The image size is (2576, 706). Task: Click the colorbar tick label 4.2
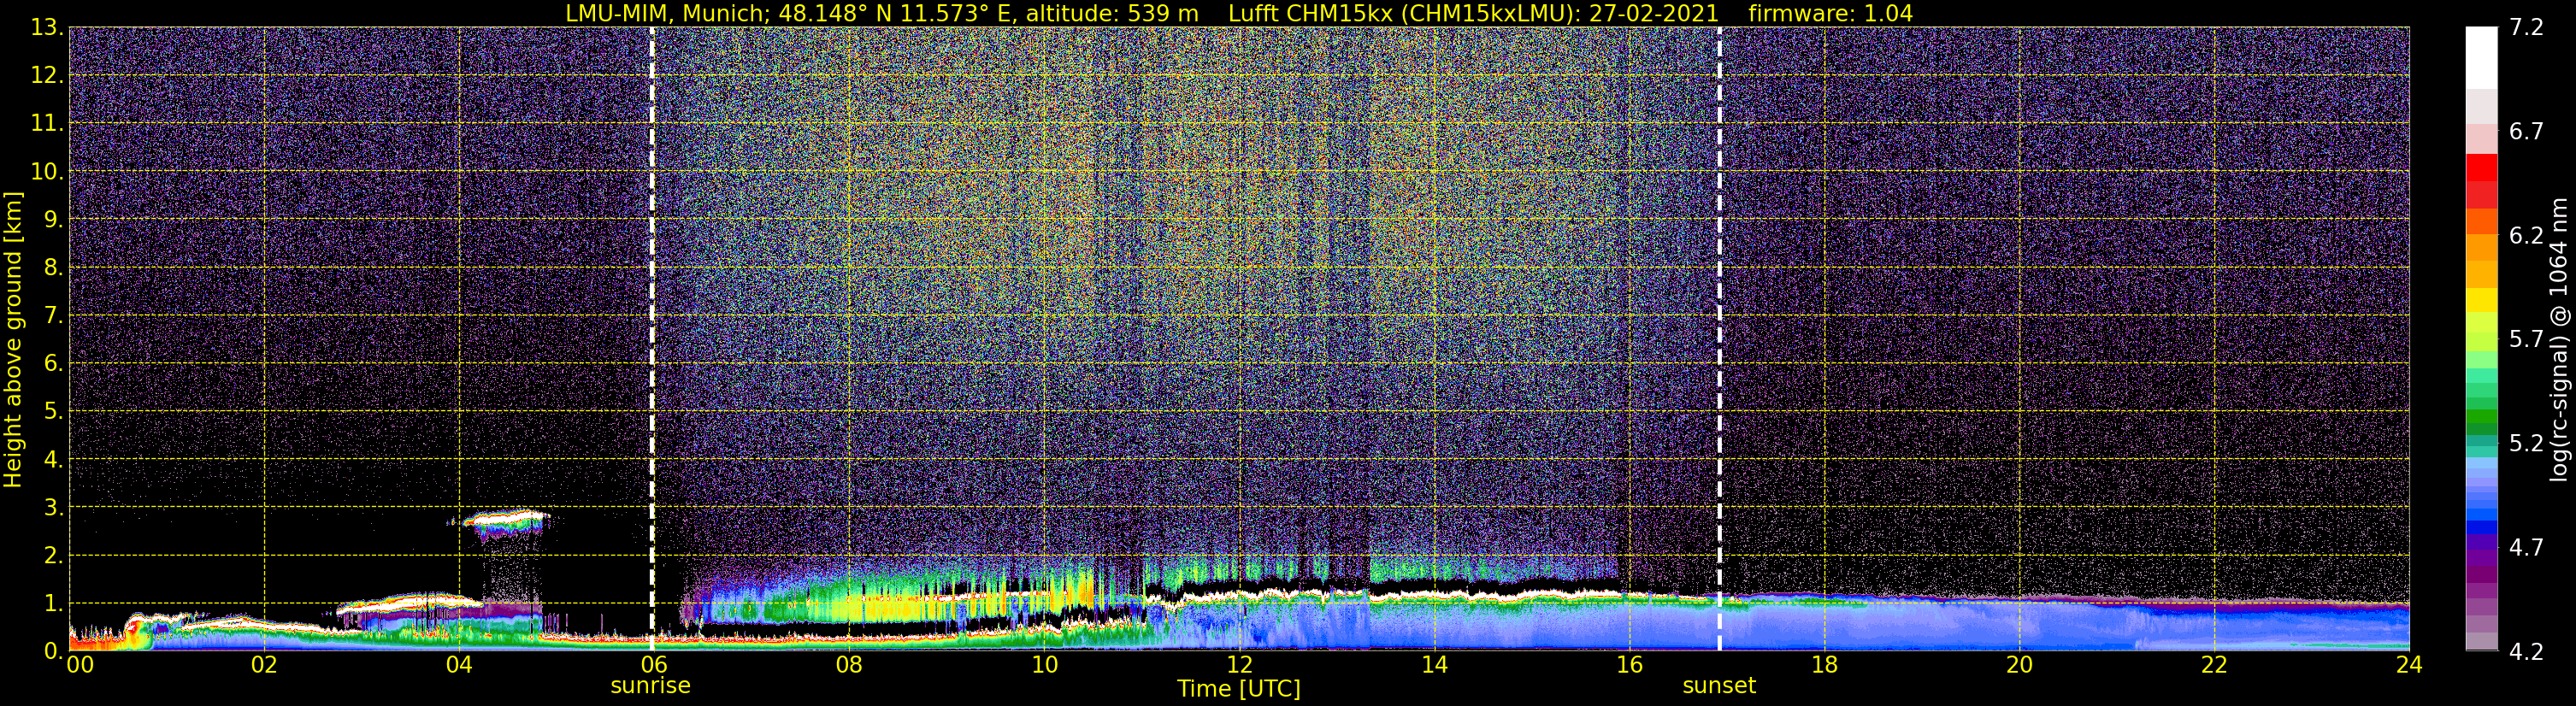(2526, 652)
